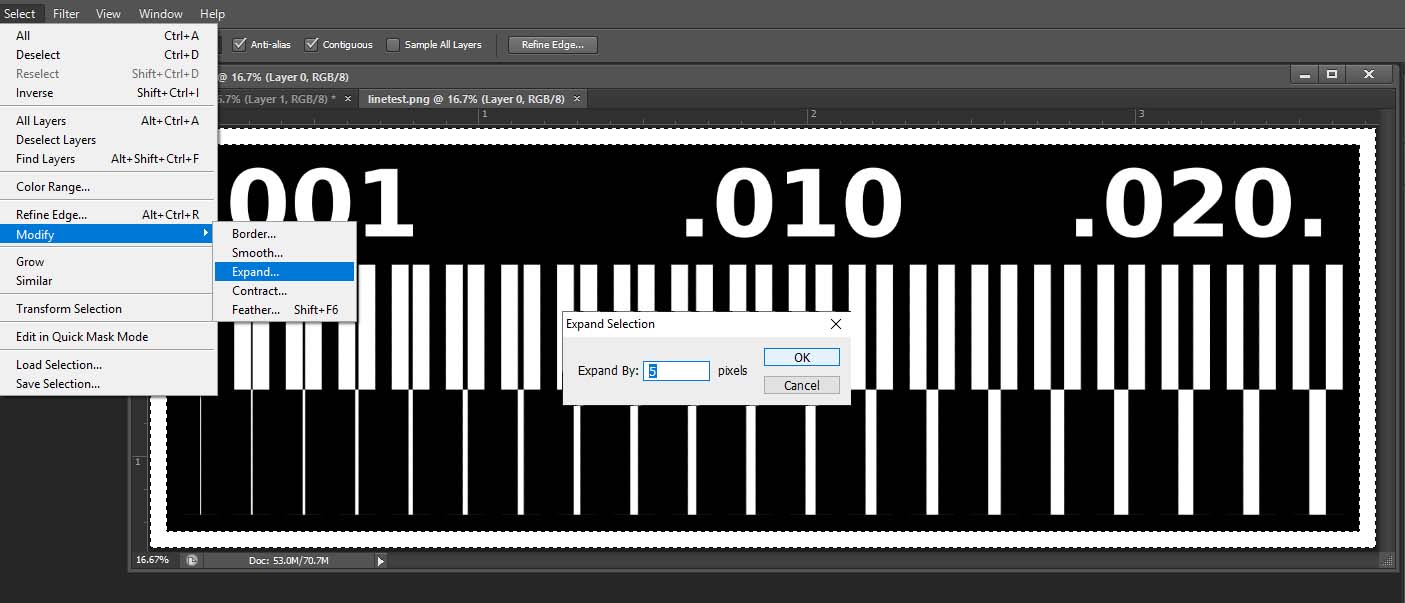1405x603 pixels.
Task: Click the Doc: 53.0M/70.7M status text
Action: (x=289, y=561)
